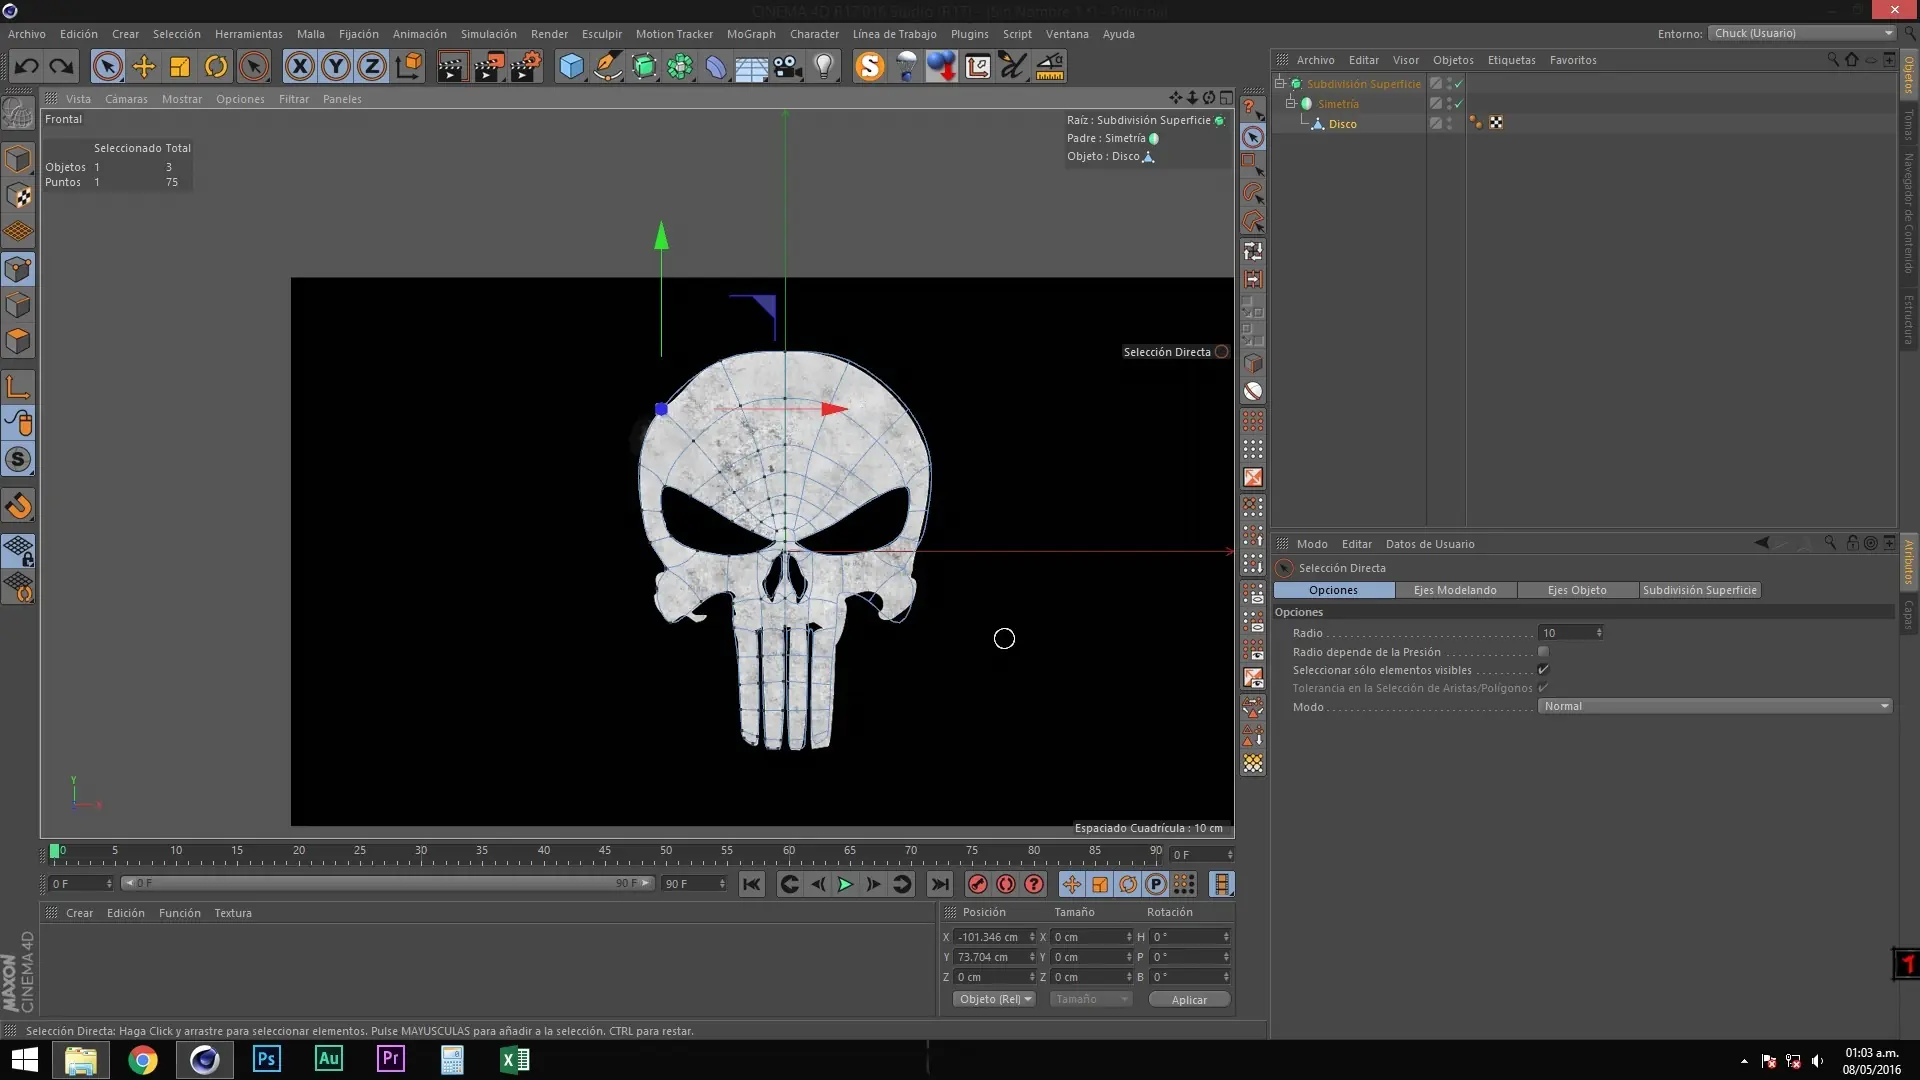Open the spline pen tool
This screenshot has width=1920, height=1080.
click(x=607, y=67)
